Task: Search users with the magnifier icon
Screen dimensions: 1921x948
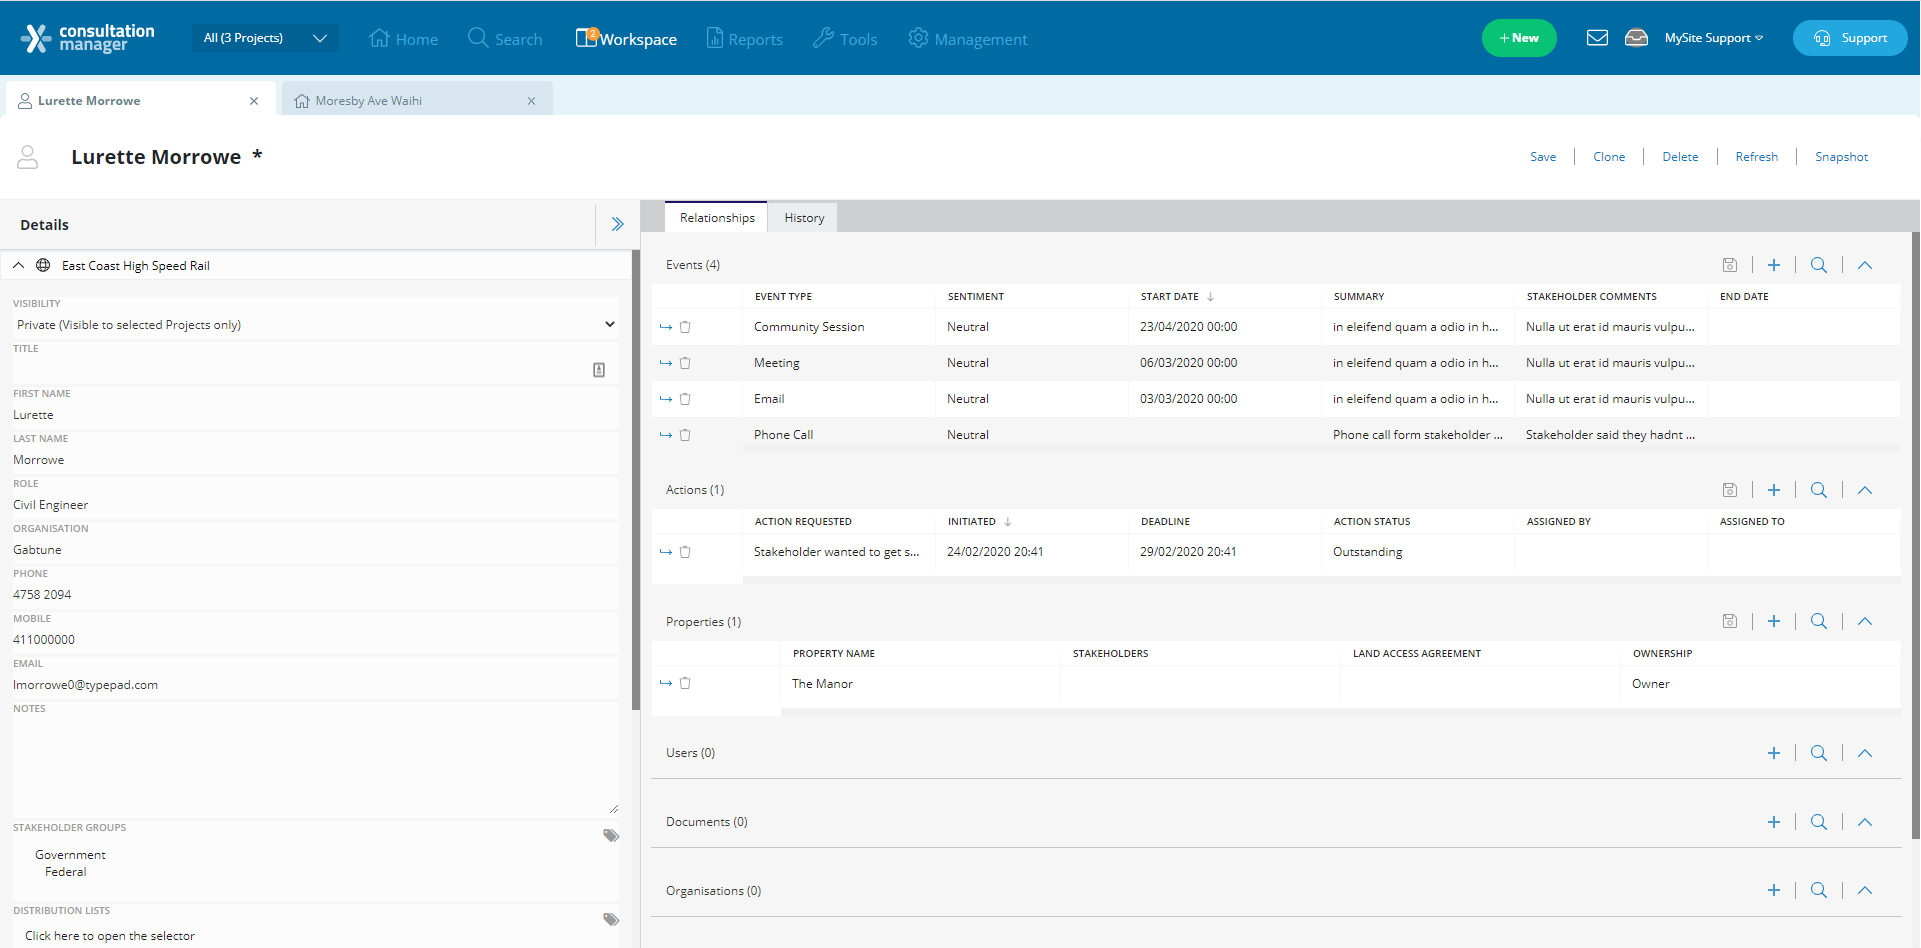Action: point(1819,753)
